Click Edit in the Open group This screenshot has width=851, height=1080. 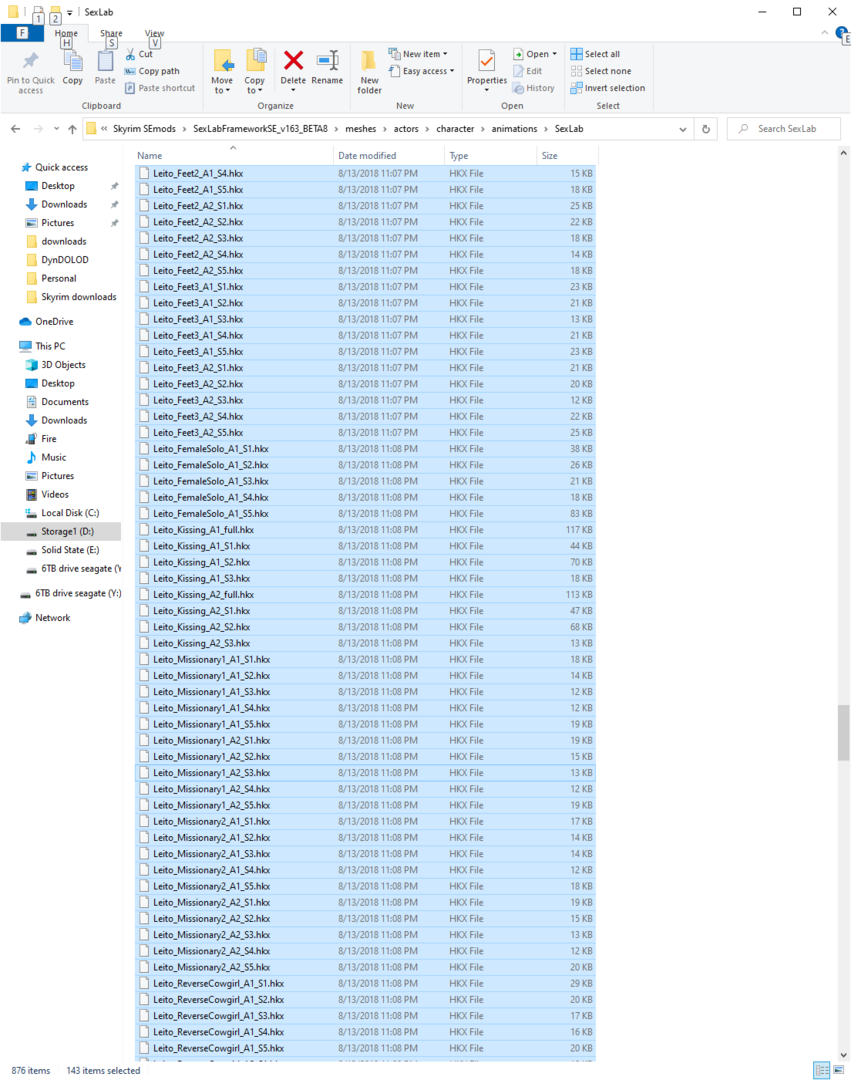528,71
